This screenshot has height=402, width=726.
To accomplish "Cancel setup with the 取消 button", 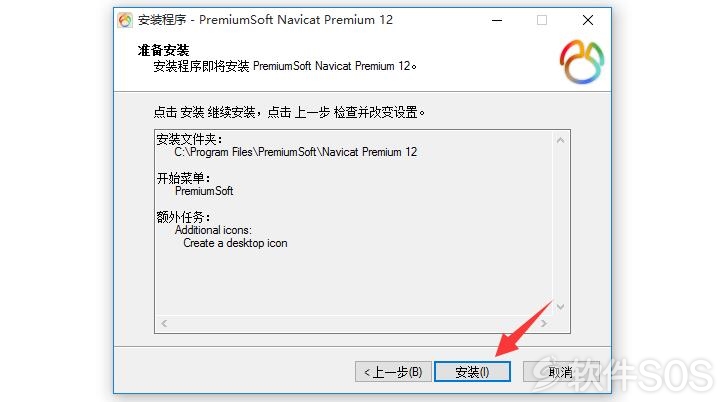I will [x=561, y=372].
